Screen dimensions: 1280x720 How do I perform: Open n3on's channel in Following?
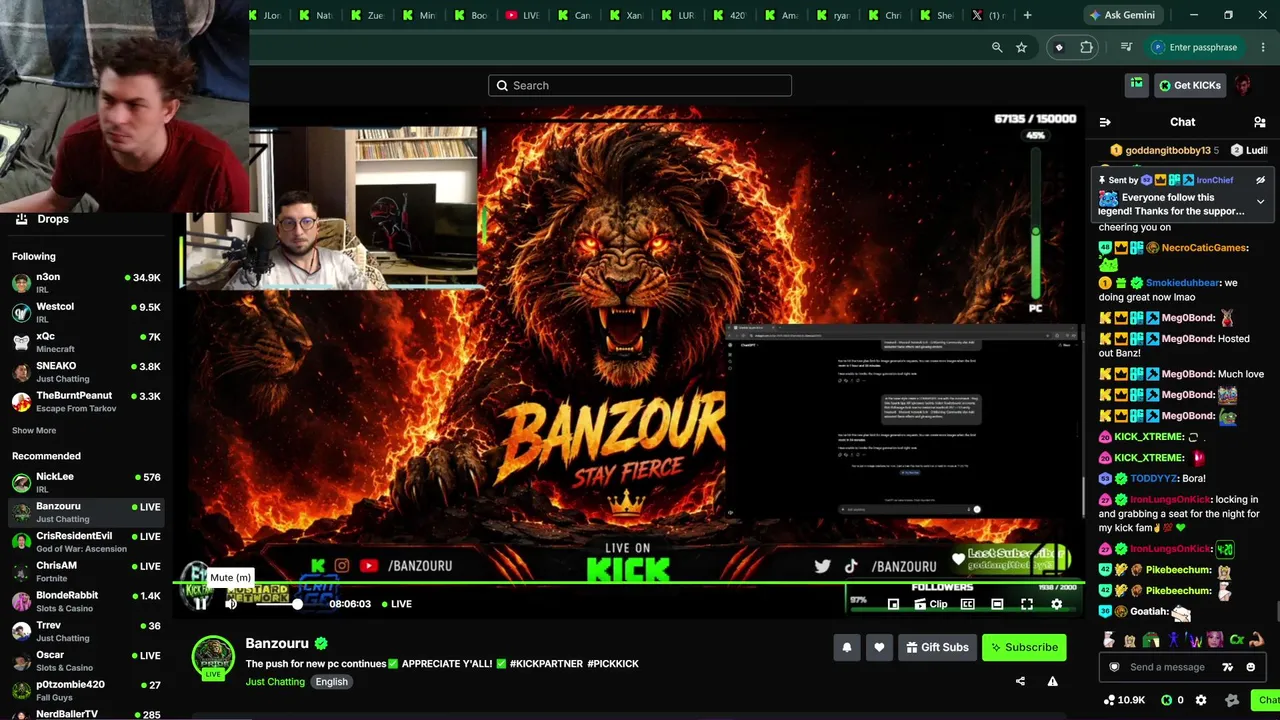click(86, 283)
